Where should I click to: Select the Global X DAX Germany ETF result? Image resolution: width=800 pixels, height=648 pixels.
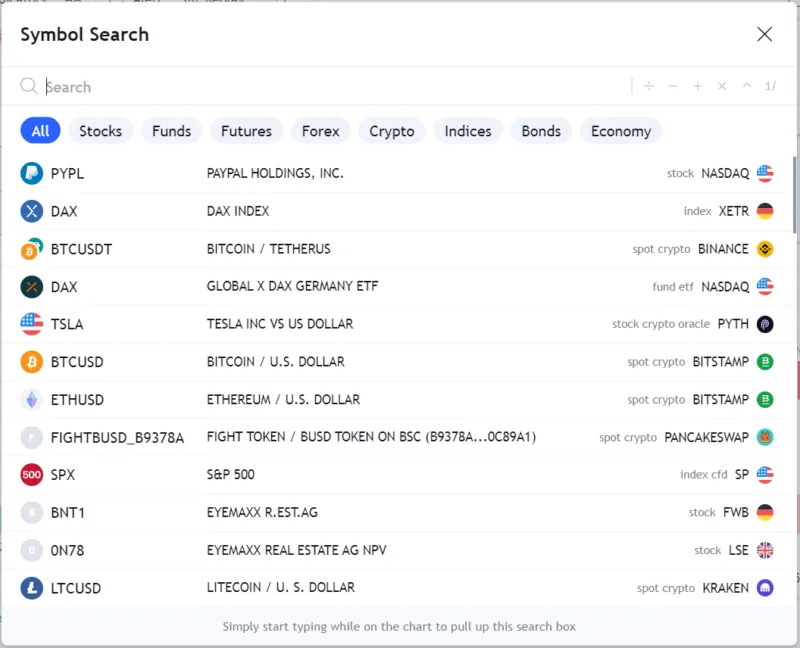pyautogui.click(x=280, y=286)
